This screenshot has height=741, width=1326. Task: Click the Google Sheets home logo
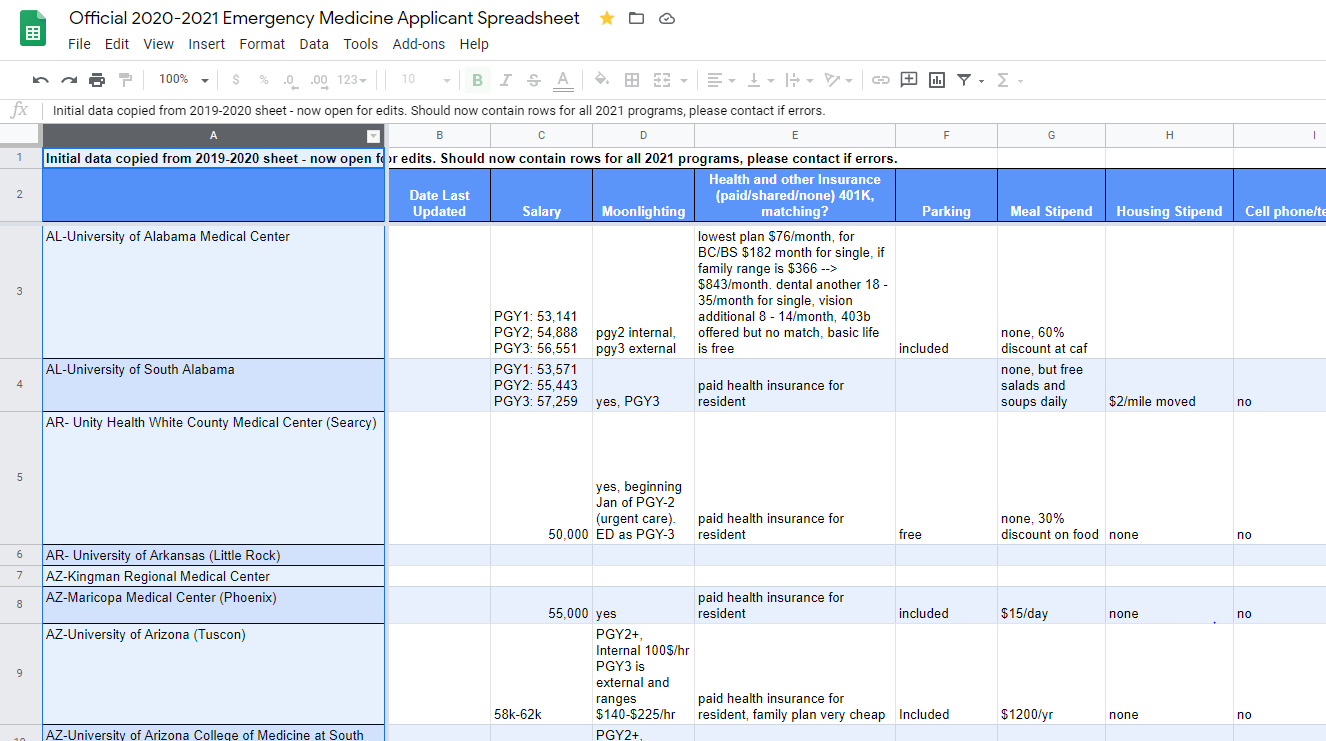tap(33, 29)
